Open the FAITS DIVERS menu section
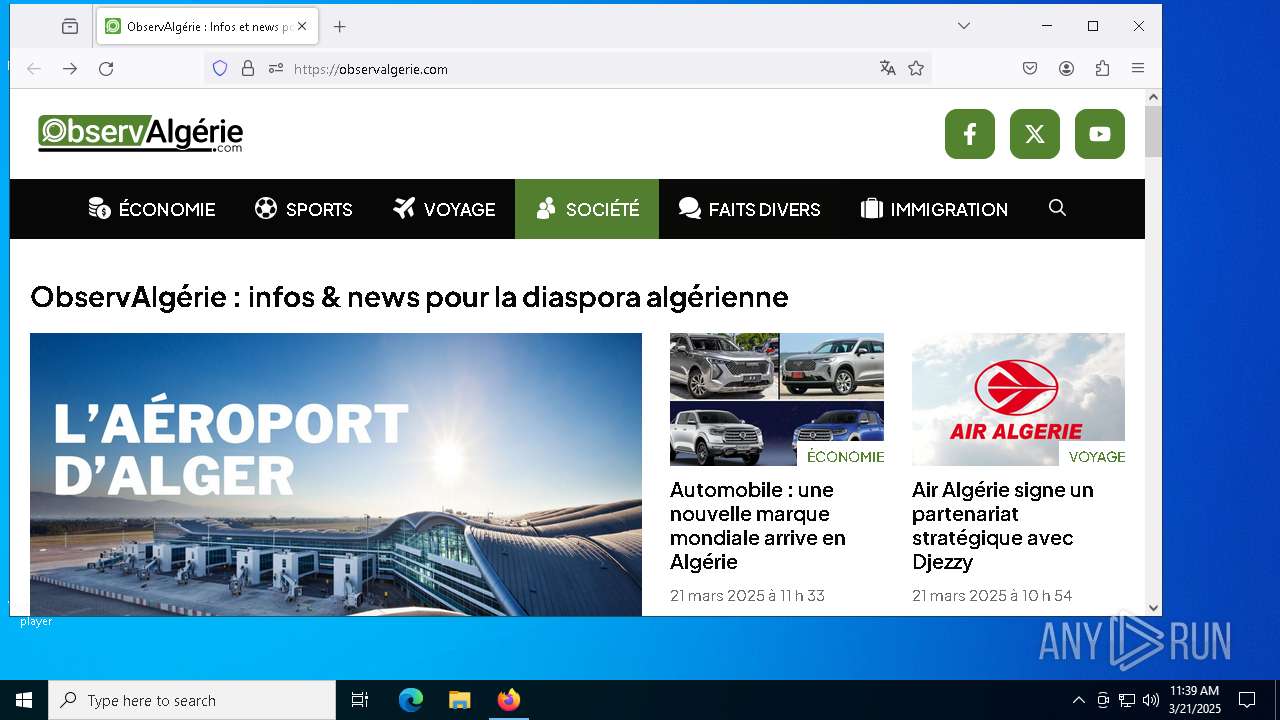This screenshot has height=720, width=1280. coord(749,209)
